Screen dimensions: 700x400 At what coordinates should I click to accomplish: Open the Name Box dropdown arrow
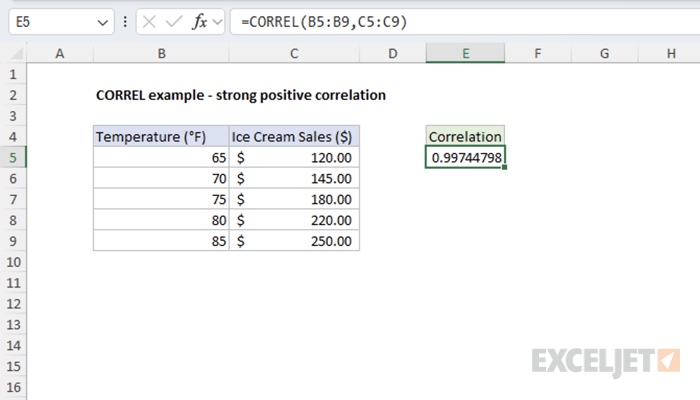103,22
